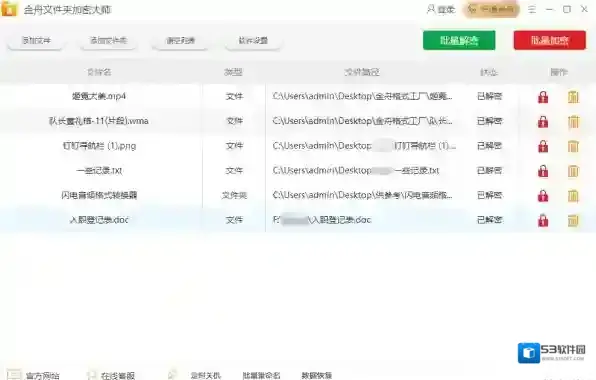Click the 文件路径 column header

click(x=362, y=72)
